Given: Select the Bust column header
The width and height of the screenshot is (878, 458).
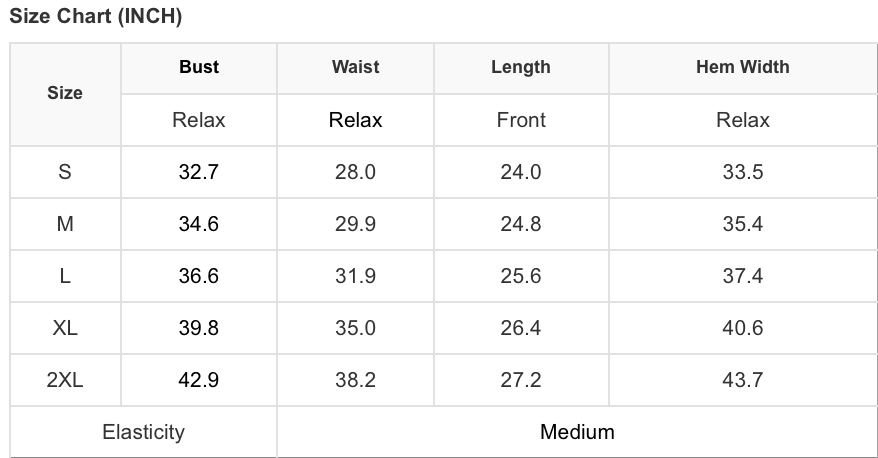Looking at the screenshot, I should point(199,67).
